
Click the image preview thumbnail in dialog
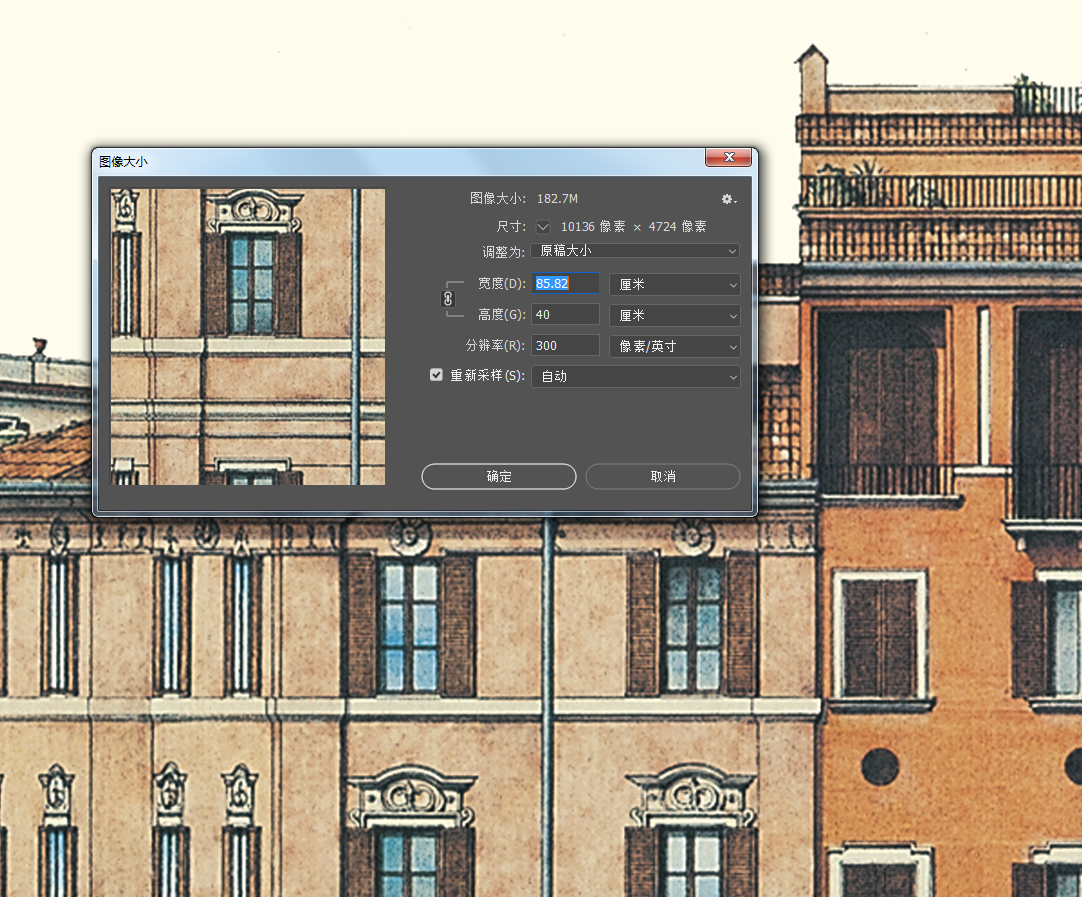[248, 337]
